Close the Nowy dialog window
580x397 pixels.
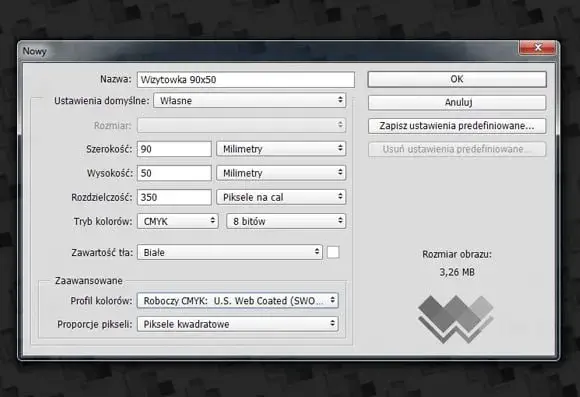[x=537, y=47]
